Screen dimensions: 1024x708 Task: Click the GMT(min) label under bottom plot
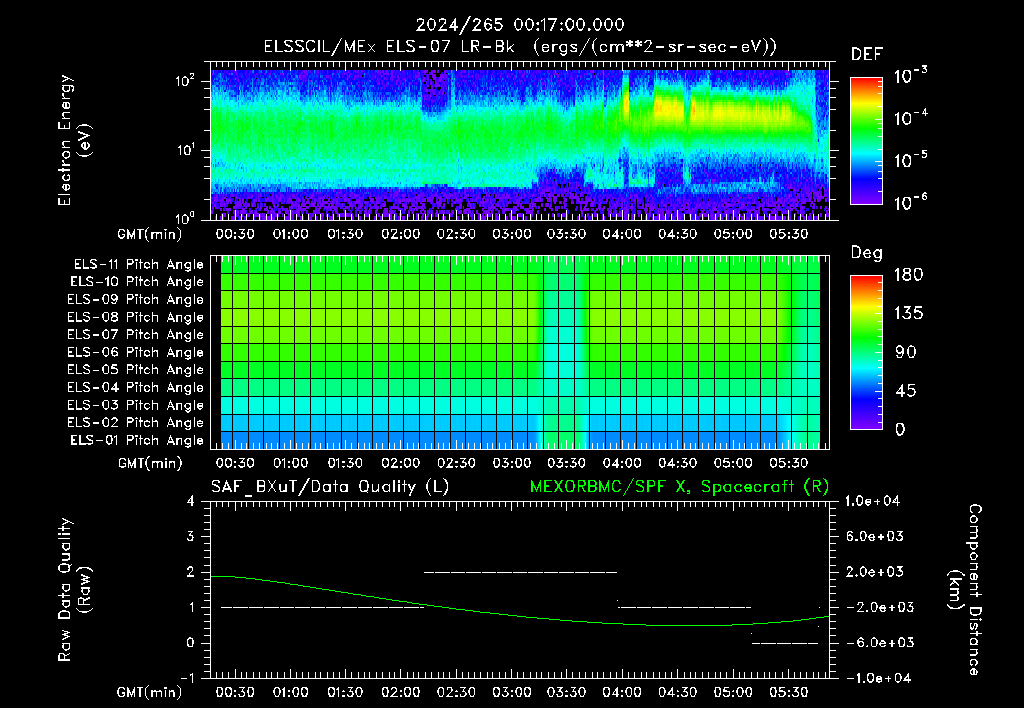pyautogui.click(x=150, y=692)
